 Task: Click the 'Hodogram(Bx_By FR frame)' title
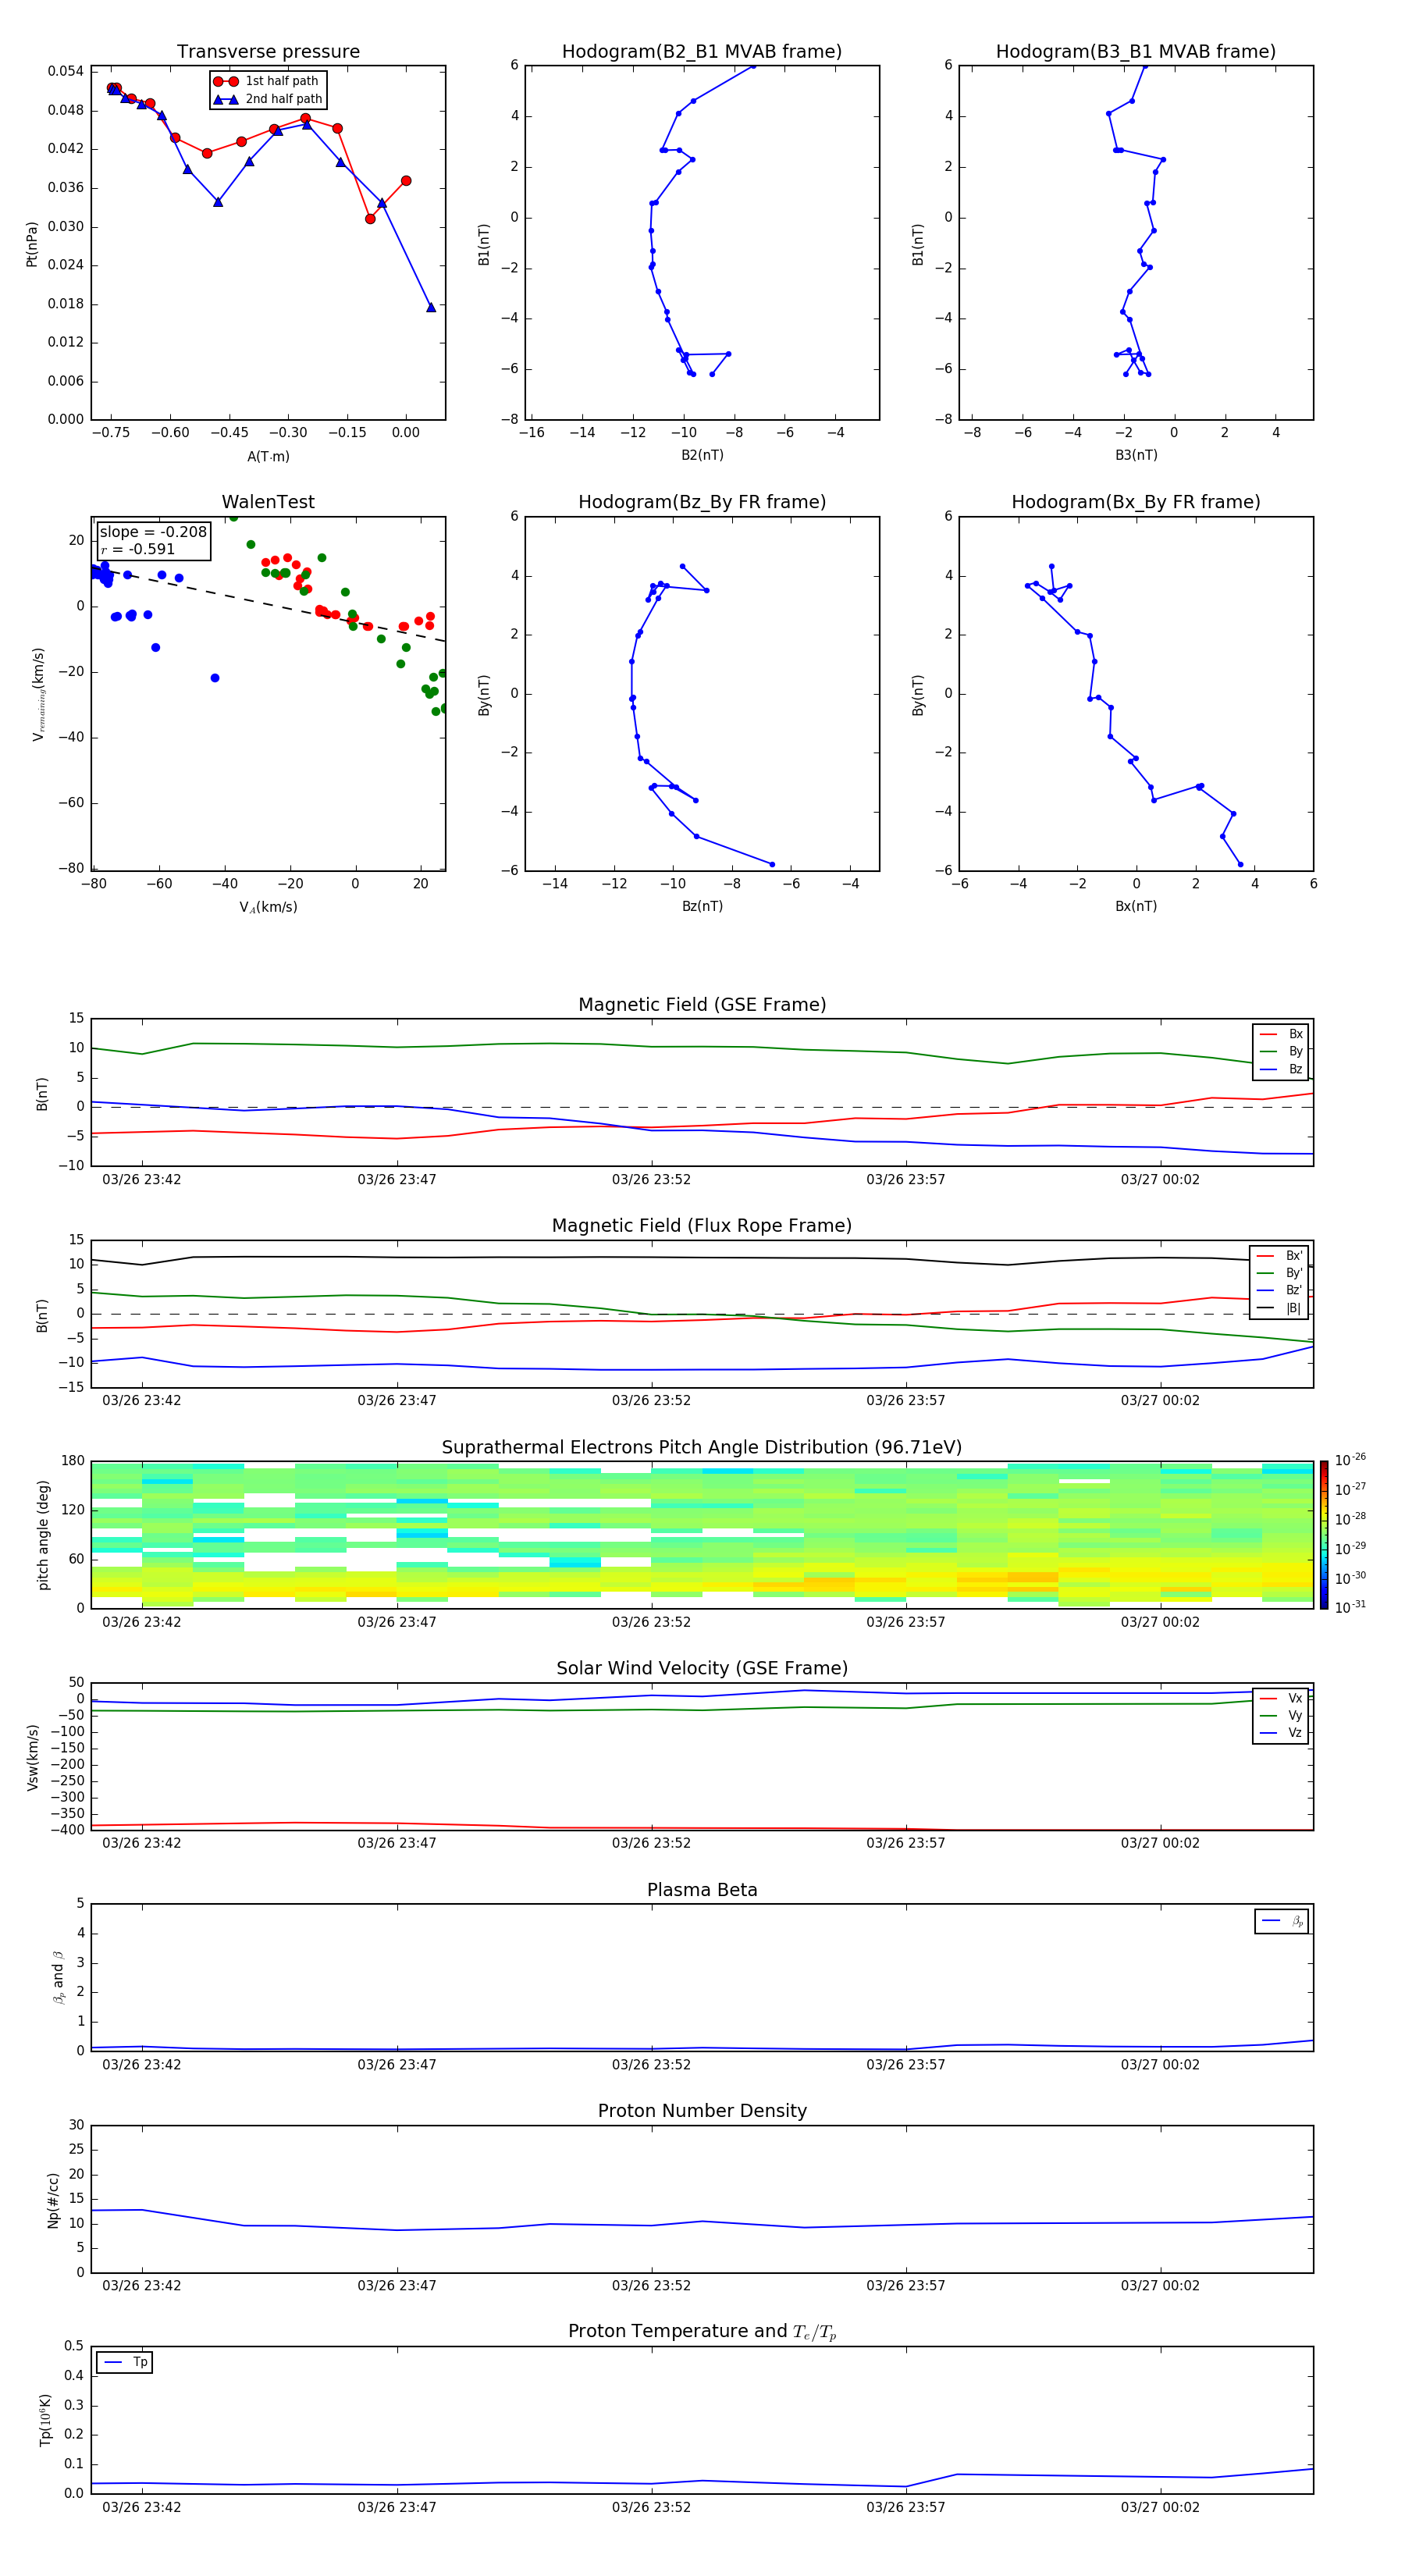click(x=1136, y=502)
